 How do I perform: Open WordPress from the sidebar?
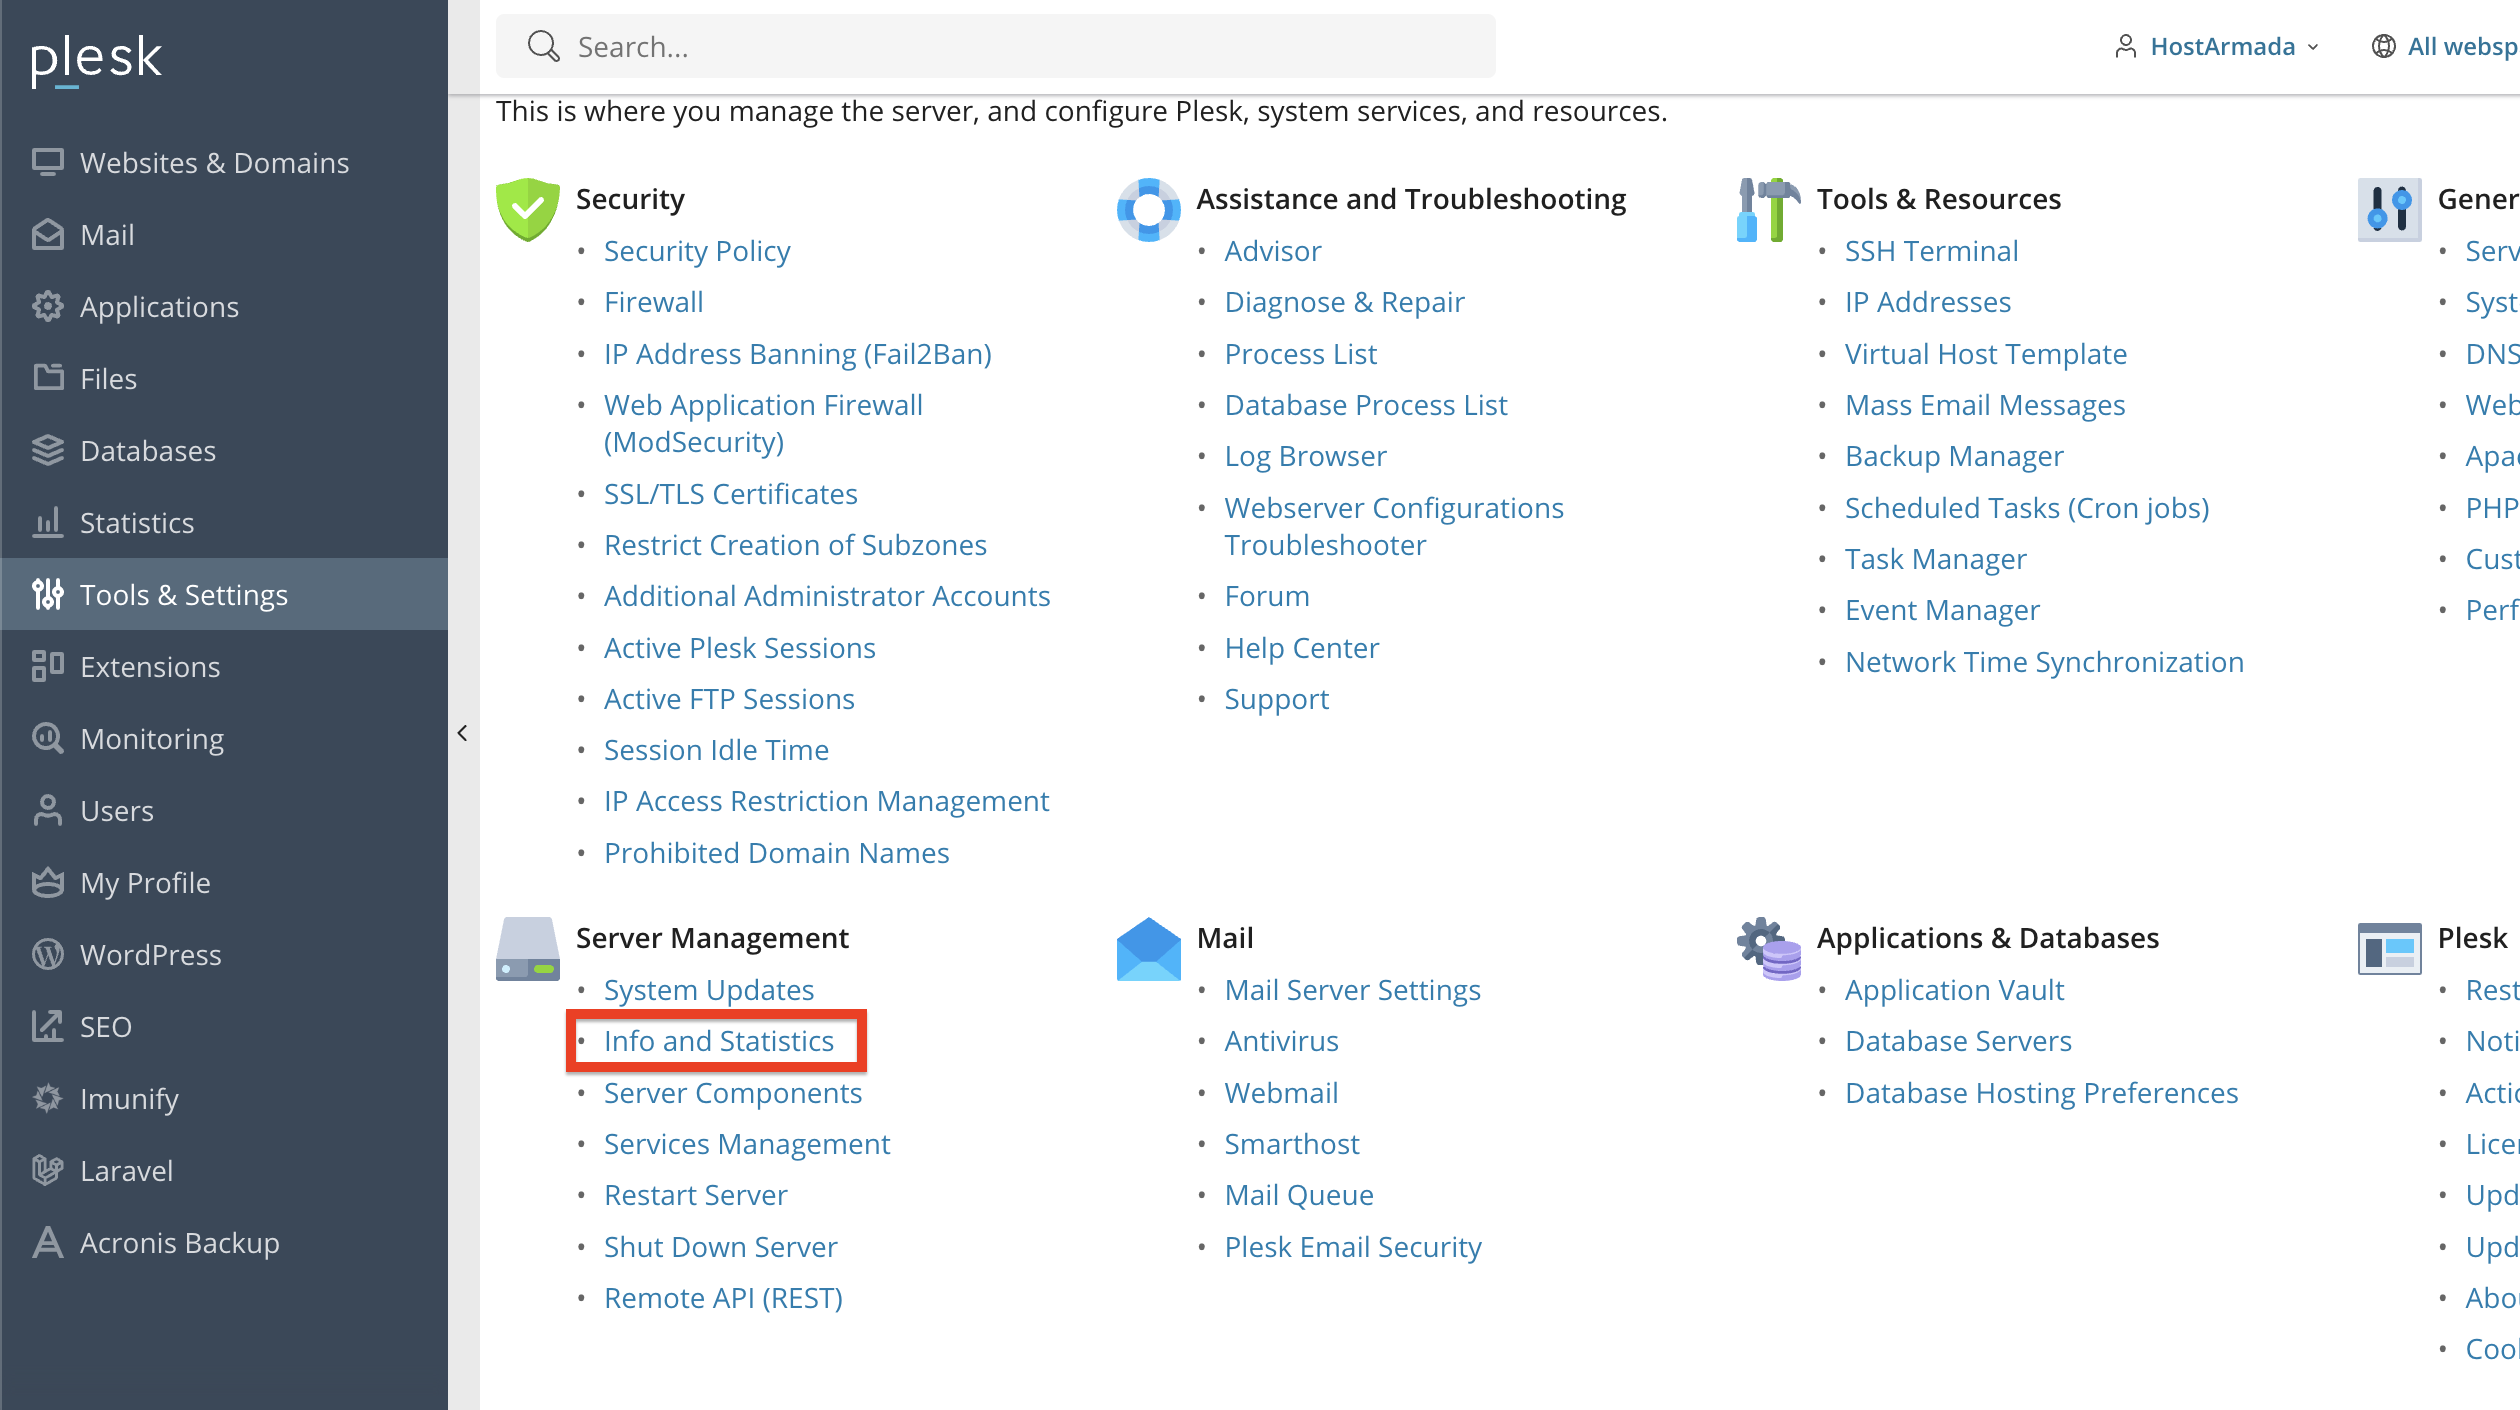224,954
